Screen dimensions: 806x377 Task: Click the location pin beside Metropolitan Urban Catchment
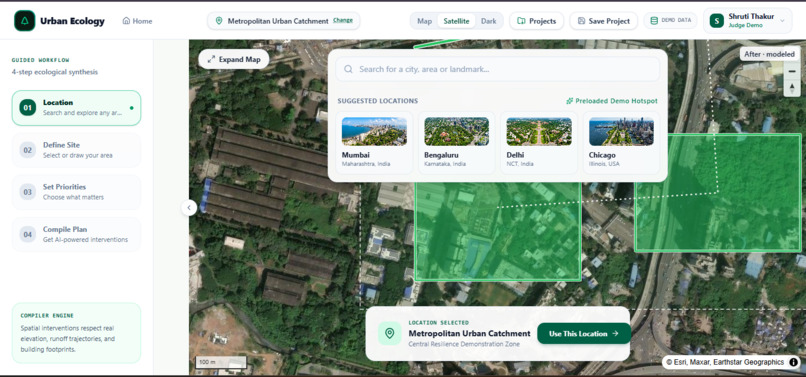pos(219,21)
